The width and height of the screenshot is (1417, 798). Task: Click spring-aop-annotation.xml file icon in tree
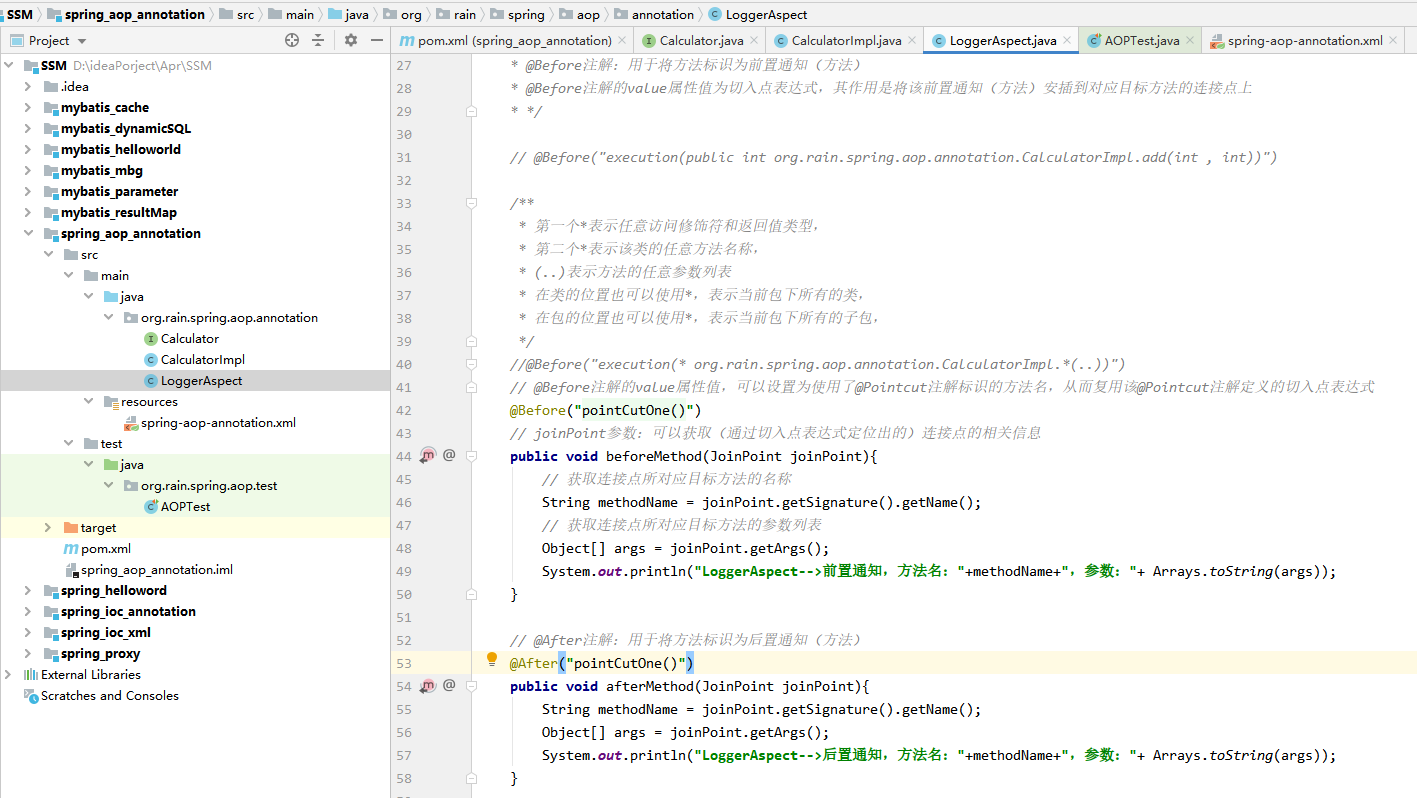131,423
